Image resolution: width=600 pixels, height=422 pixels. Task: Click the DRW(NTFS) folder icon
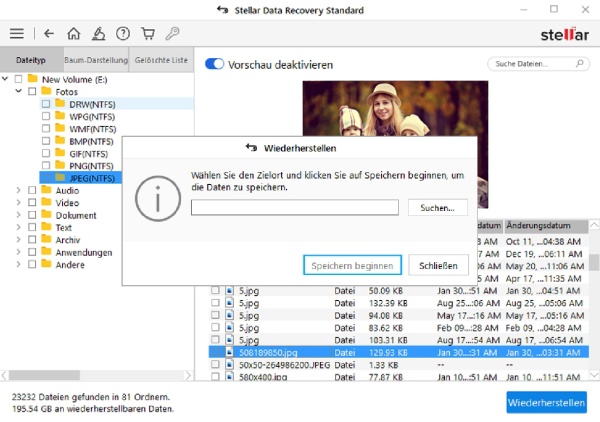point(60,103)
